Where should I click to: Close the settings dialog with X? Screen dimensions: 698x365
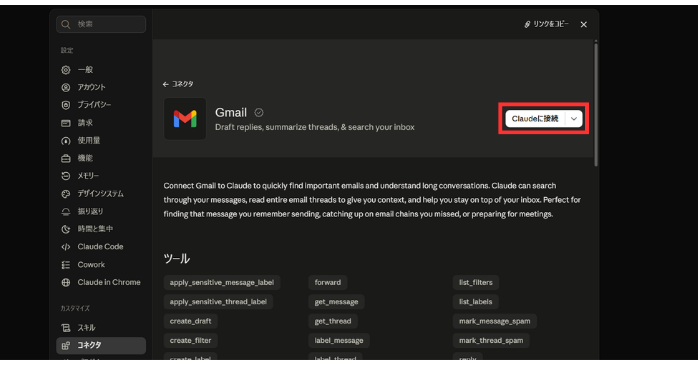pyautogui.click(x=584, y=24)
